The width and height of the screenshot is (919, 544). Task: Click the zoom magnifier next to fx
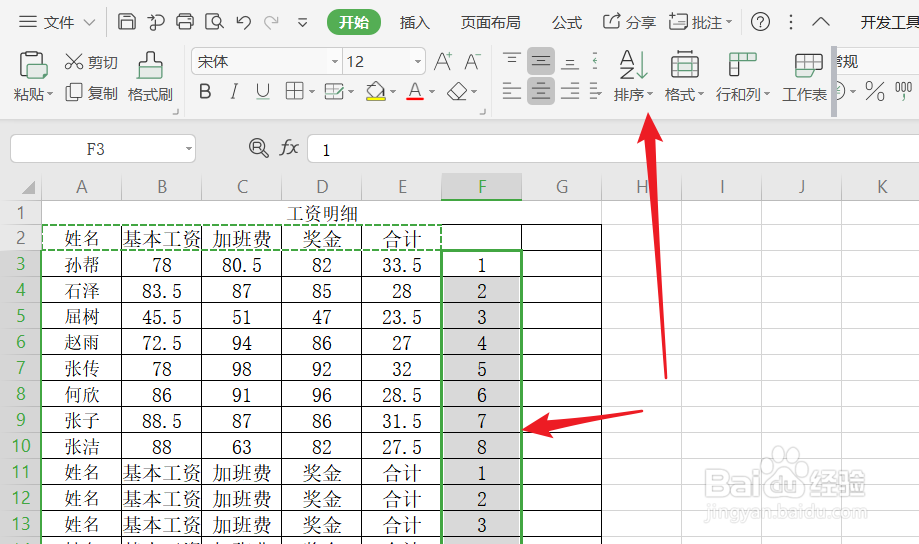258,148
